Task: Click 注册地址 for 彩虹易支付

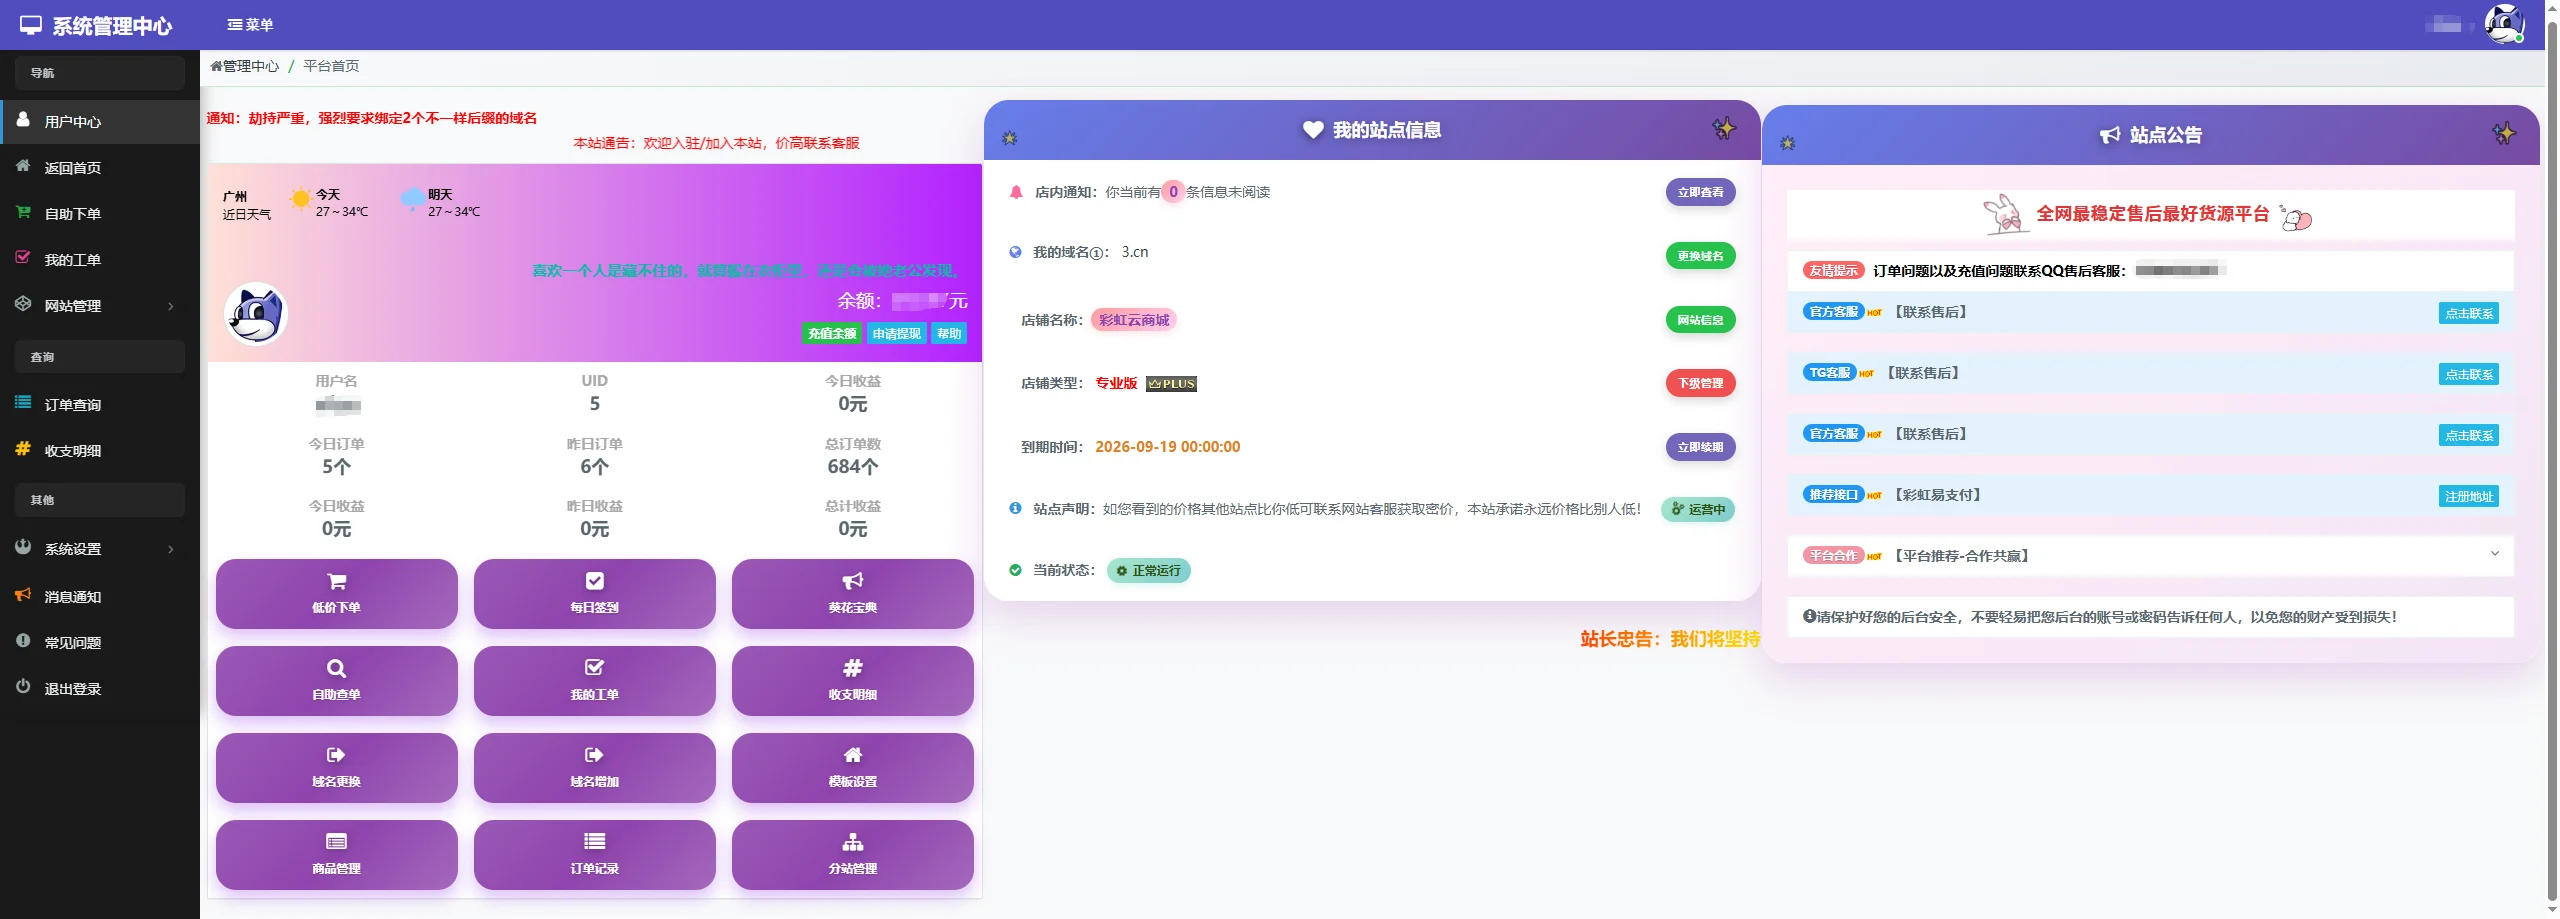Action: [x=2469, y=496]
